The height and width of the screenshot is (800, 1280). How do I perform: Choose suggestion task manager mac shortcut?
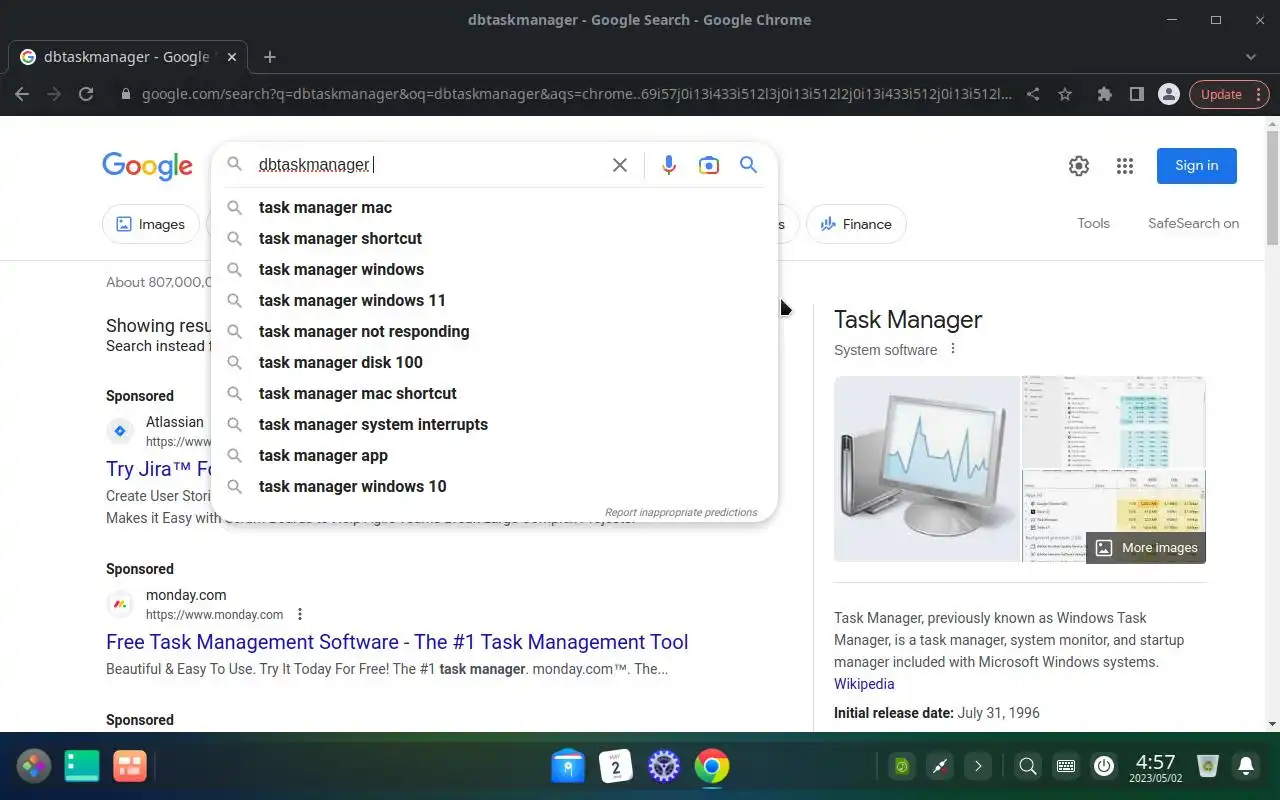coord(494,393)
